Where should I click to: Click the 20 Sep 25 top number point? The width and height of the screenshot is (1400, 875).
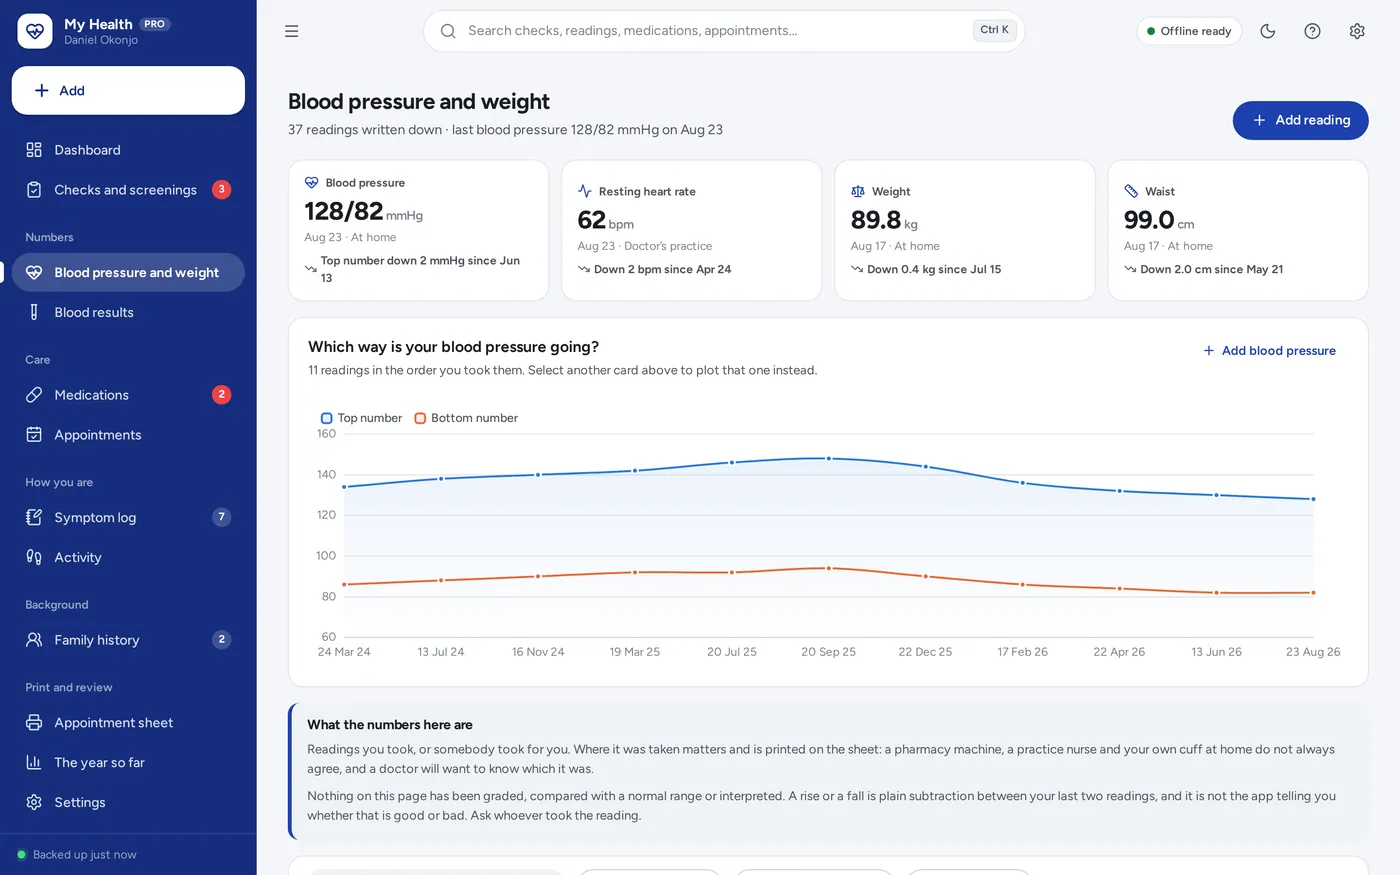[829, 458]
